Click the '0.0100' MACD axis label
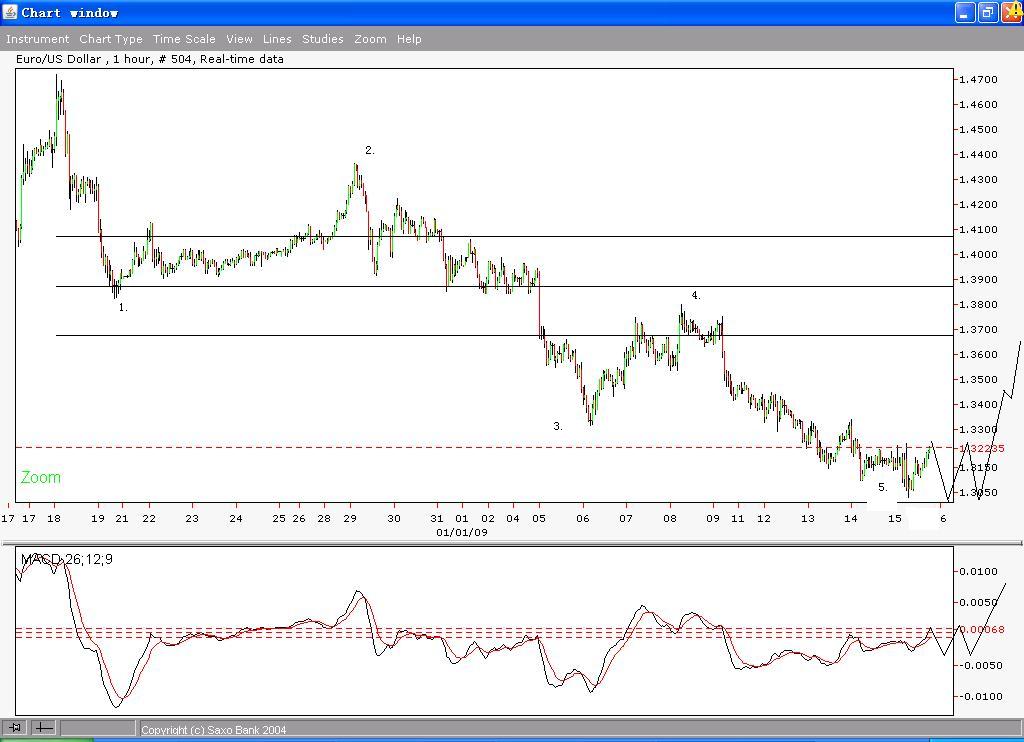This screenshot has width=1024, height=742. (978, 572)
